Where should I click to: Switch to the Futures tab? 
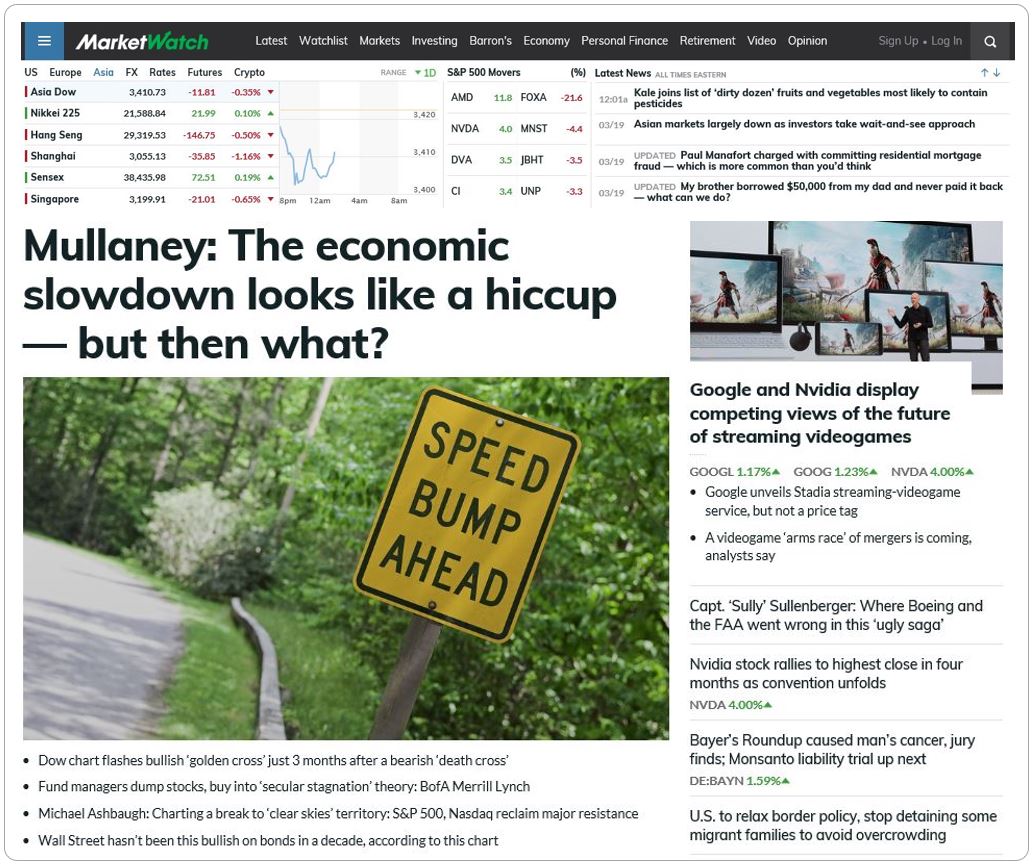pyautogui.click(x=205, y=72)
